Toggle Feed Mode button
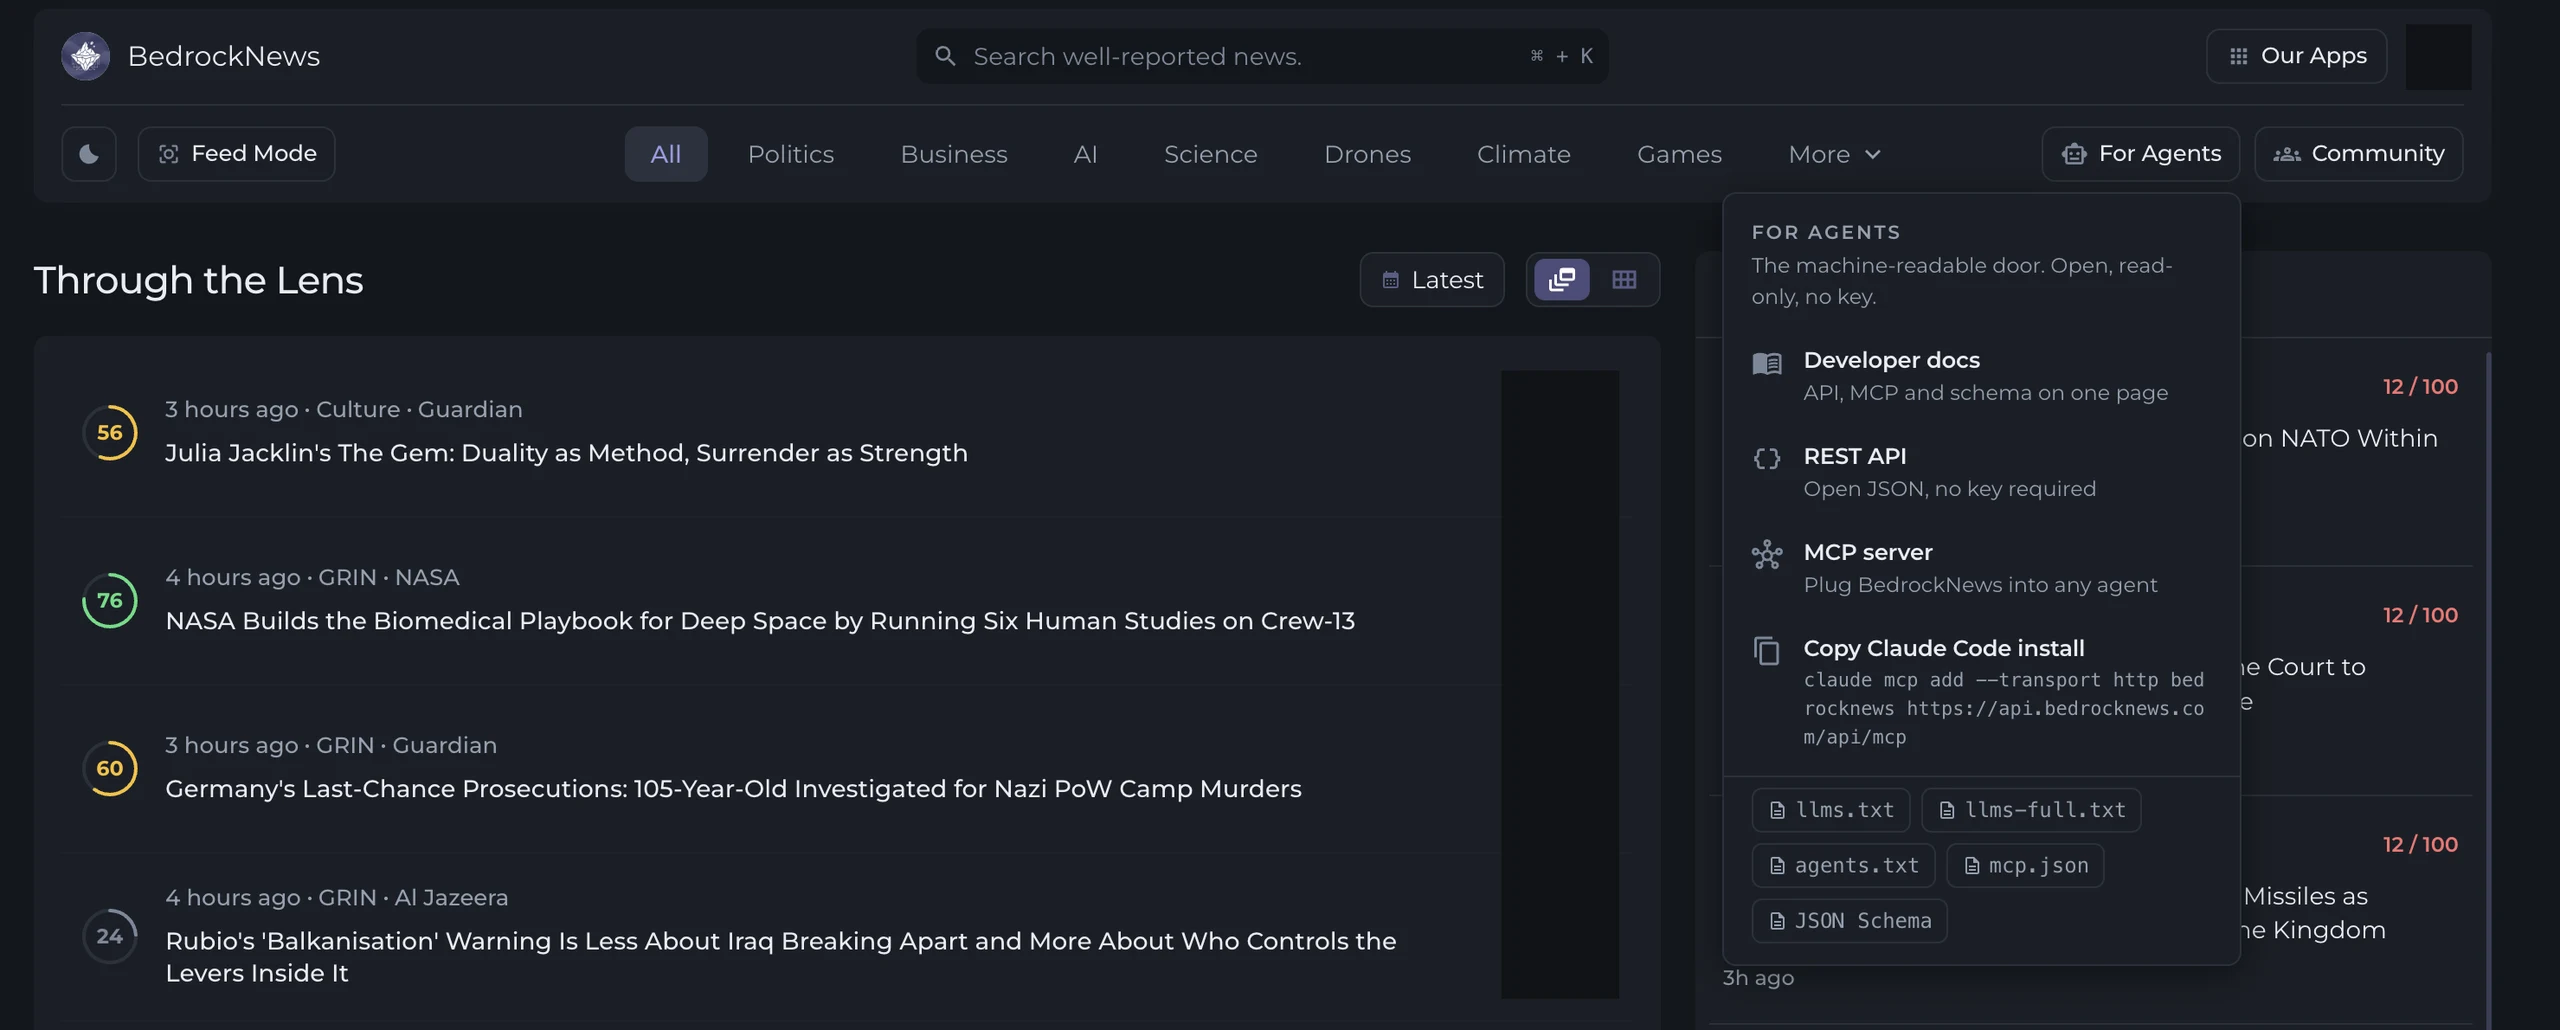The width and height of the screenshot is (2560, 1030). click(236, 154)
